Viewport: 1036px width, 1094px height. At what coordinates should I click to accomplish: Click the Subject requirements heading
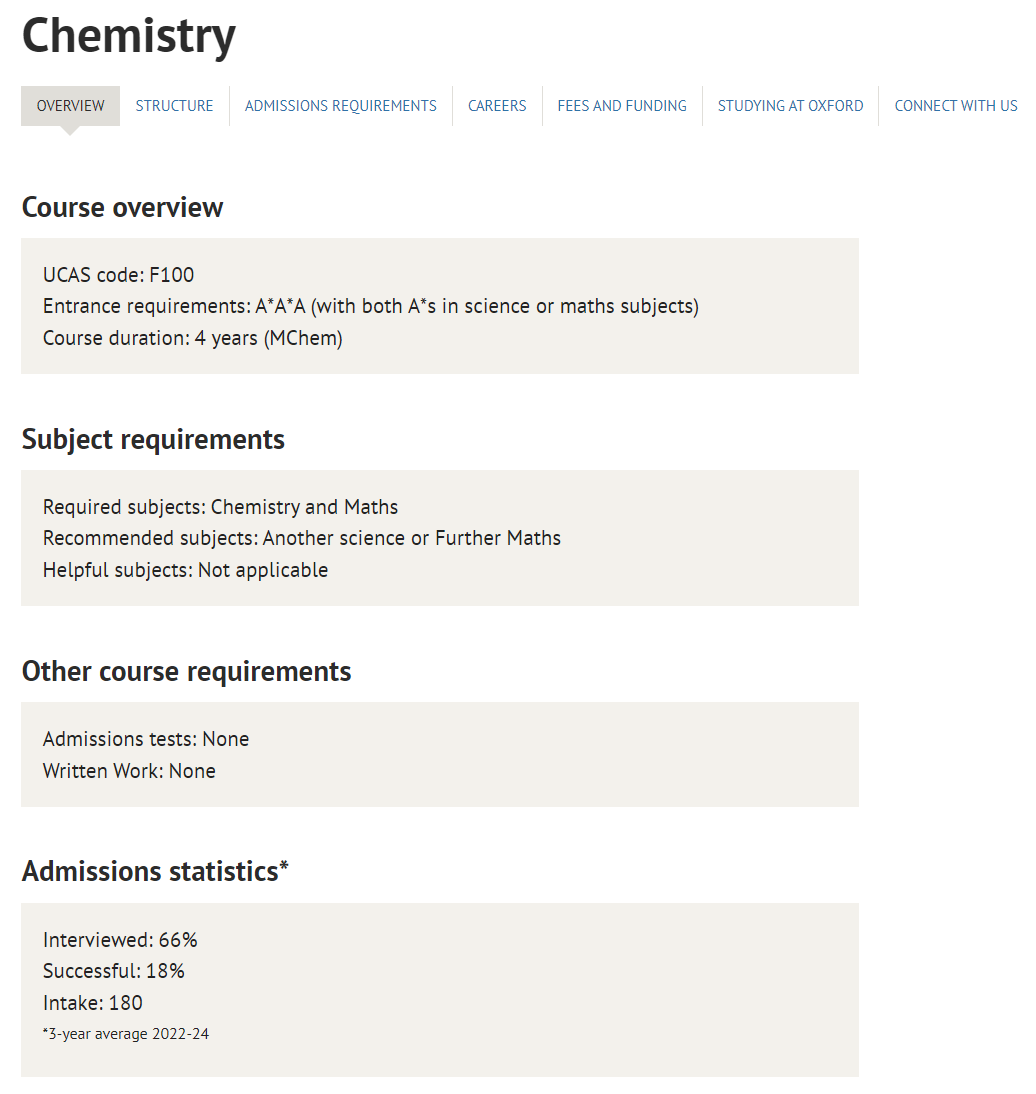[153, 440]
